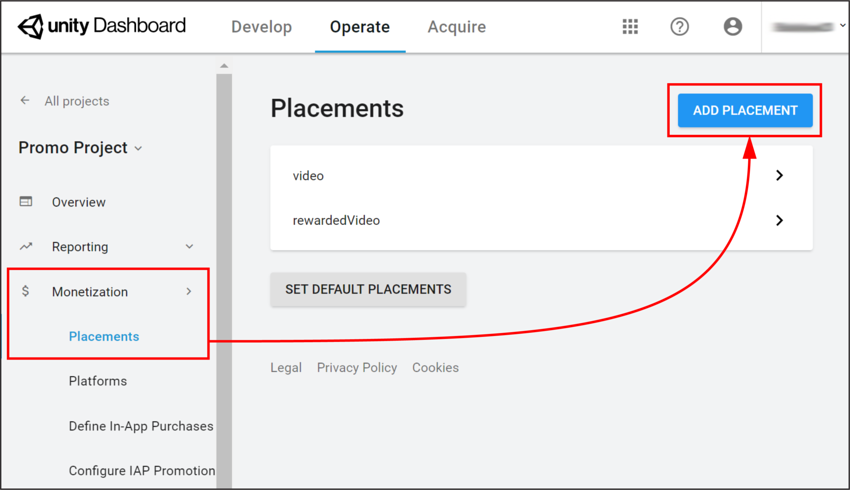Click the Monetization dollar icon
This screenshot has height=490, width=850.
point(25,291)
